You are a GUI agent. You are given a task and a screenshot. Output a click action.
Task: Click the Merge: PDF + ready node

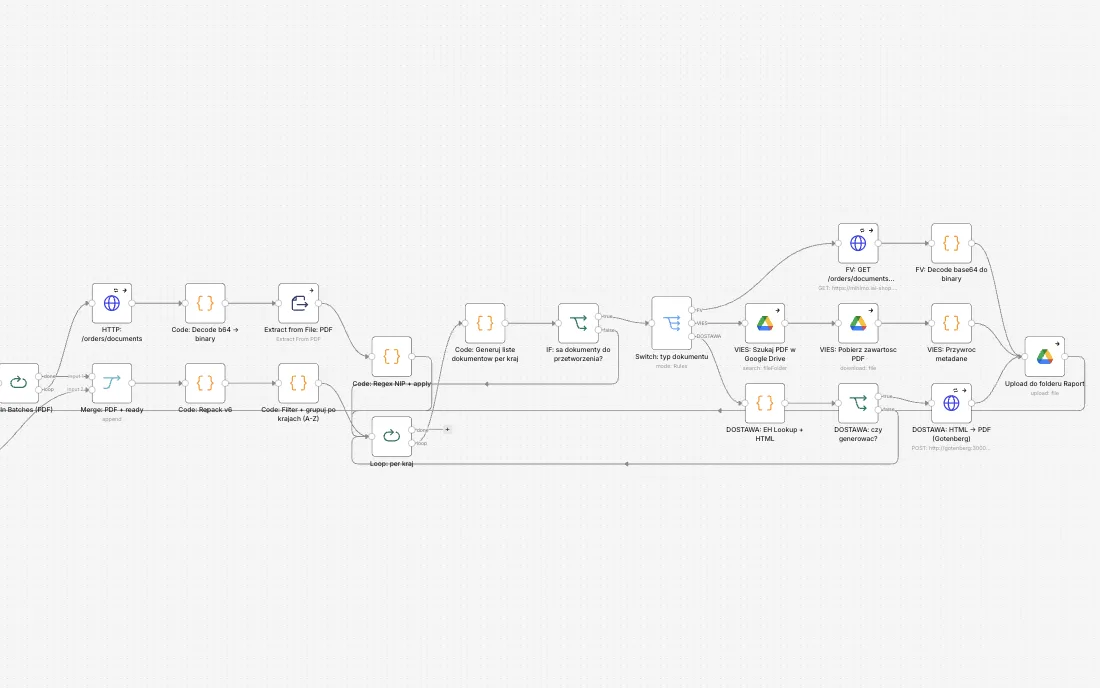tap(112, 383)
